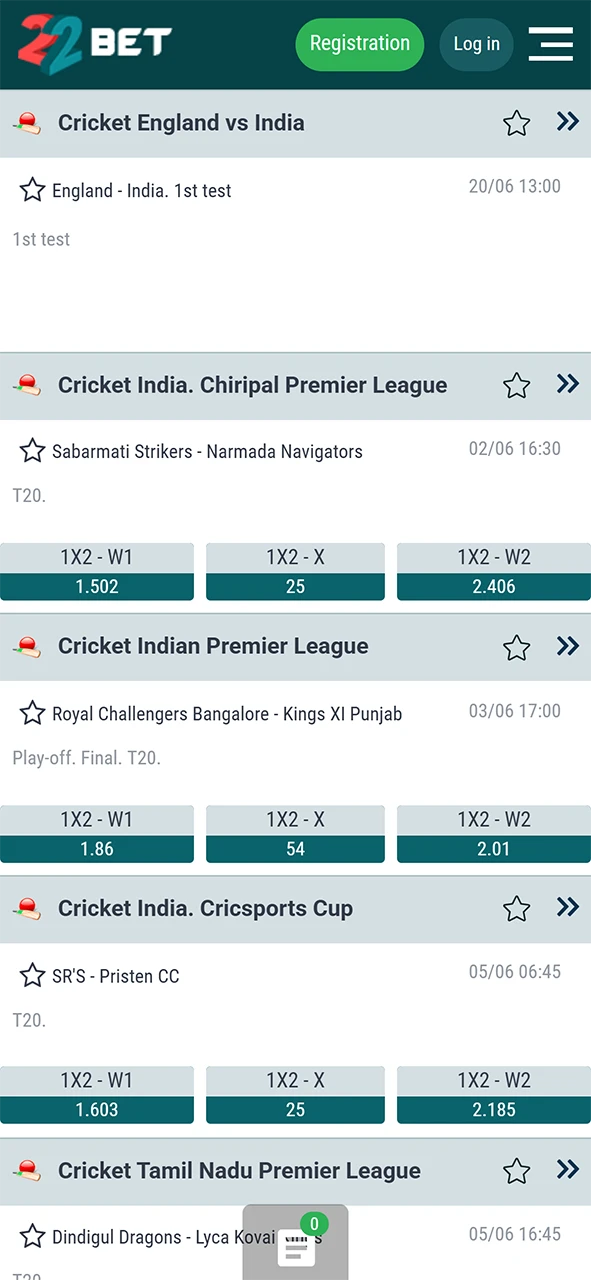Open the betslip coupon icon with 0 badge
The width and height of the screenshot is (591, 1280).
[x=295, y=1245]
